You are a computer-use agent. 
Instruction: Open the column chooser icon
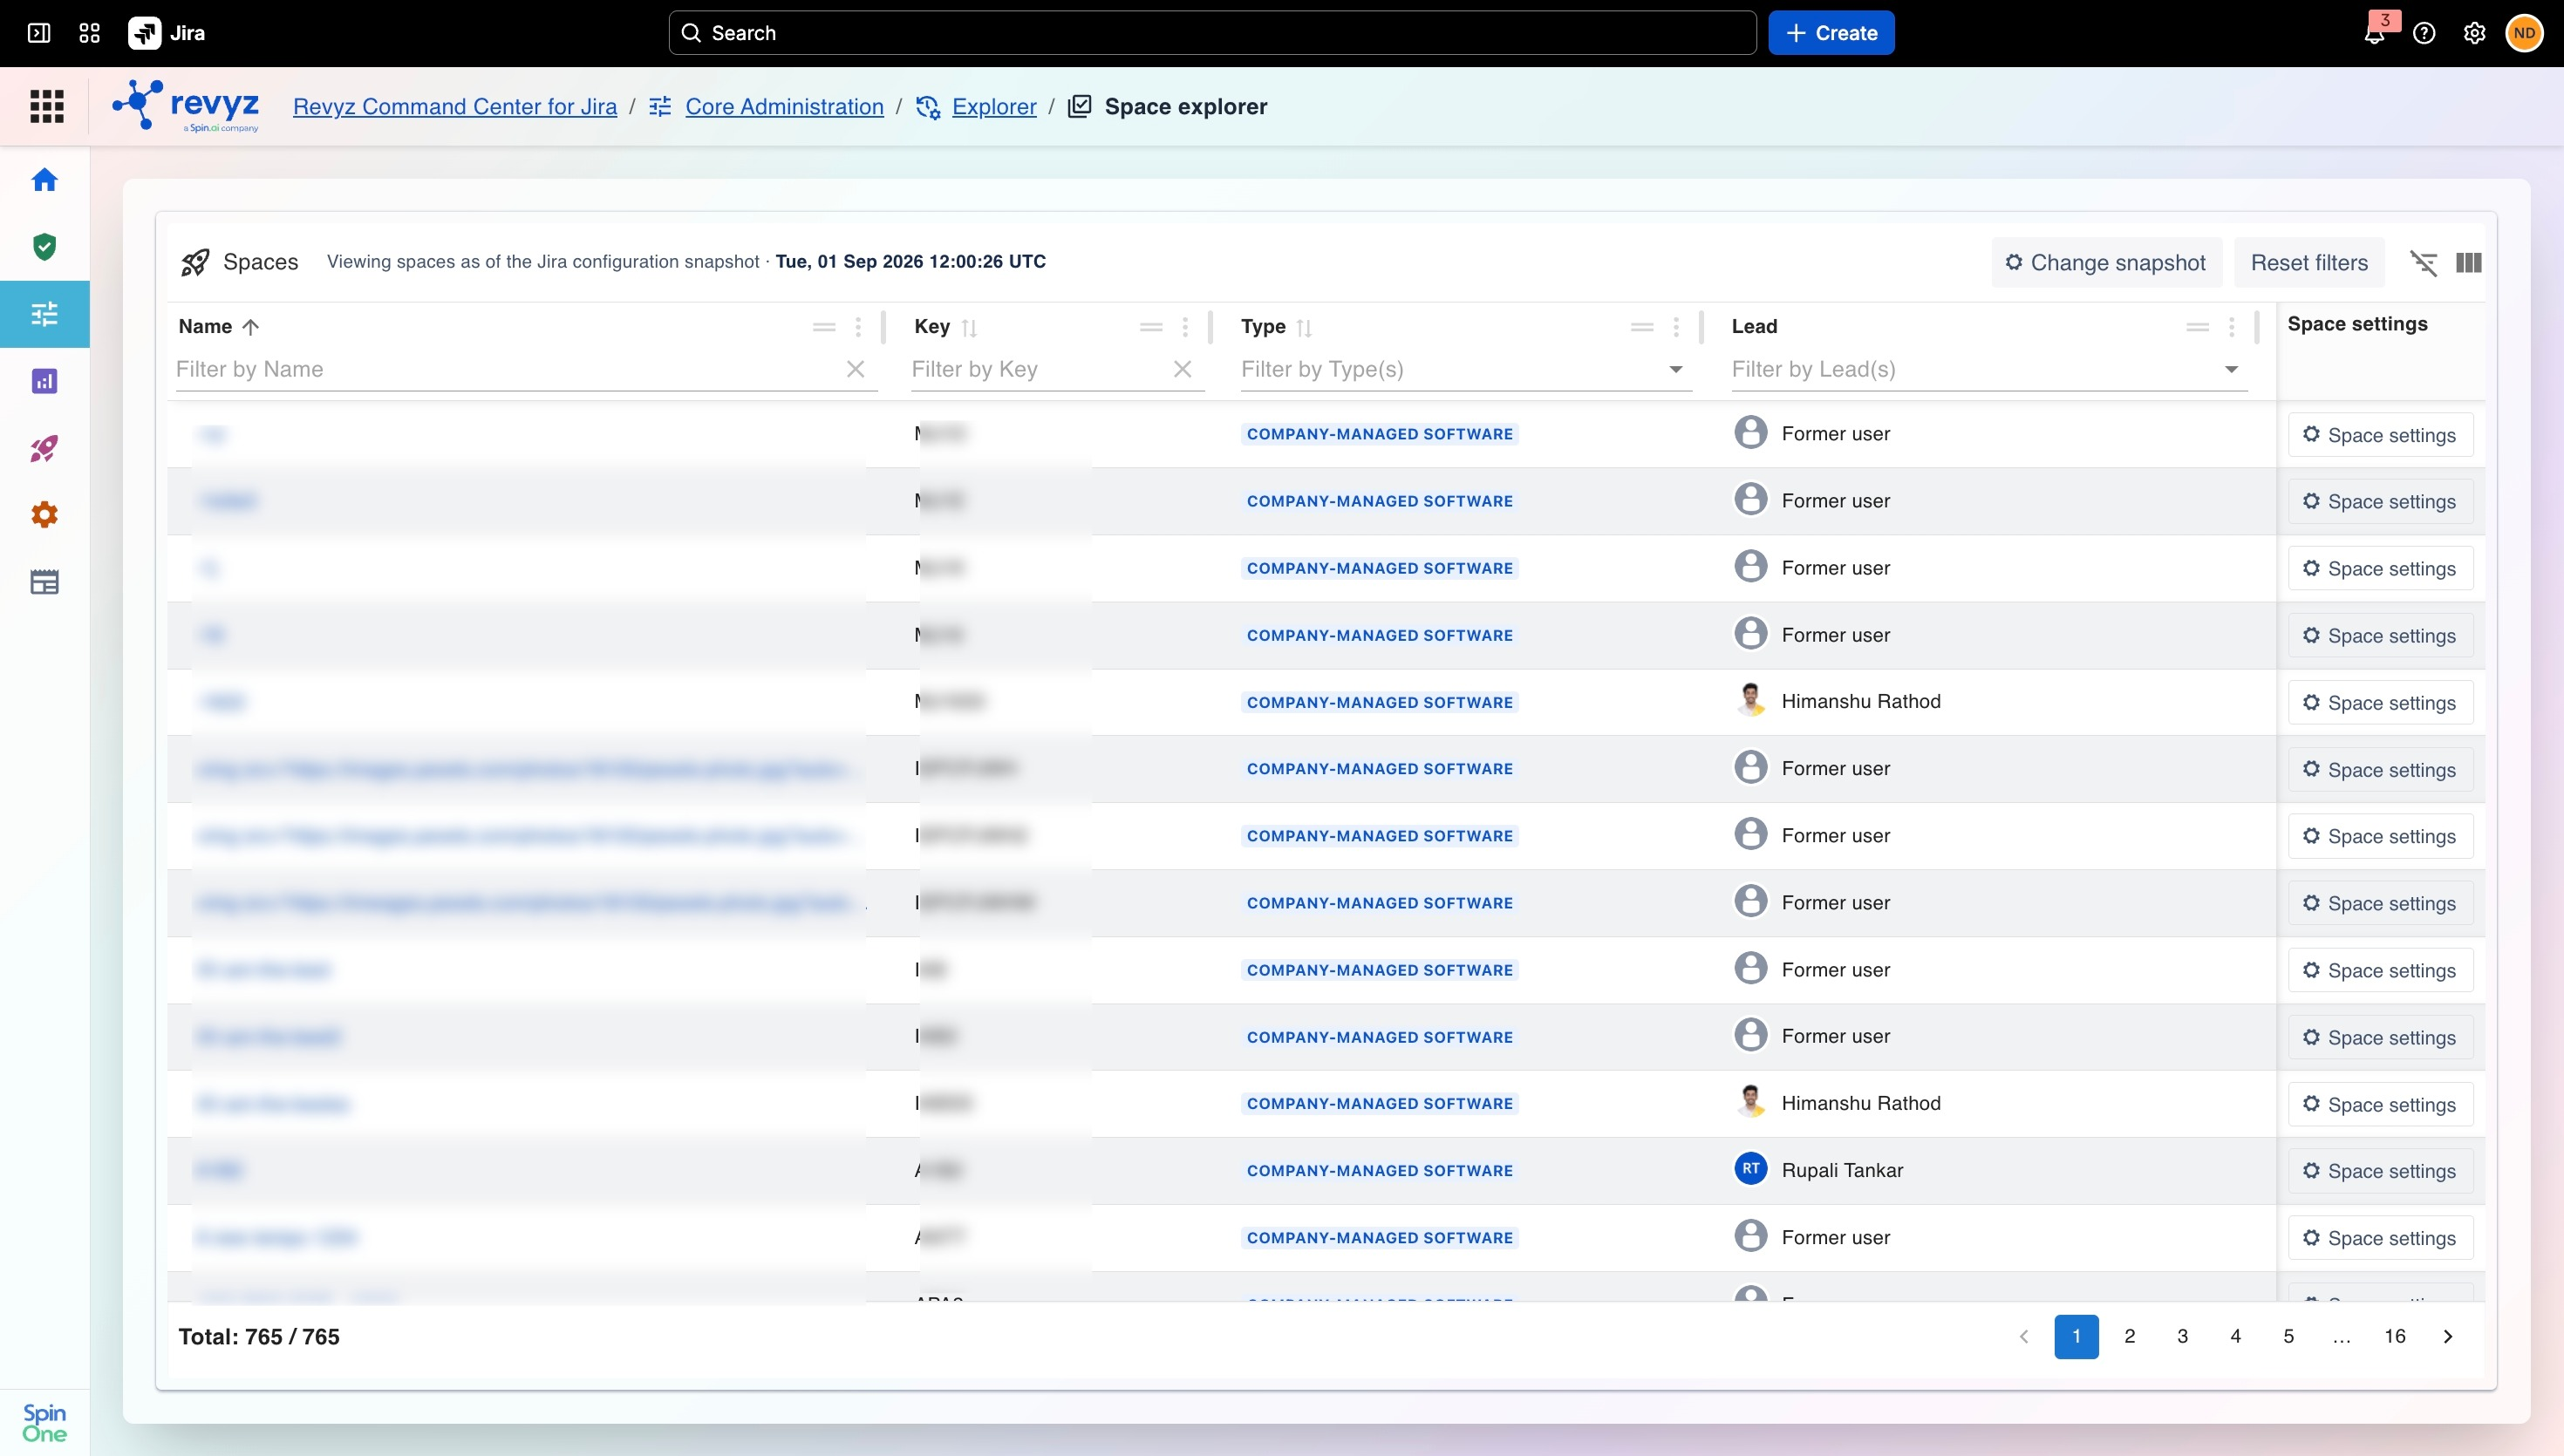point(2469,262)
